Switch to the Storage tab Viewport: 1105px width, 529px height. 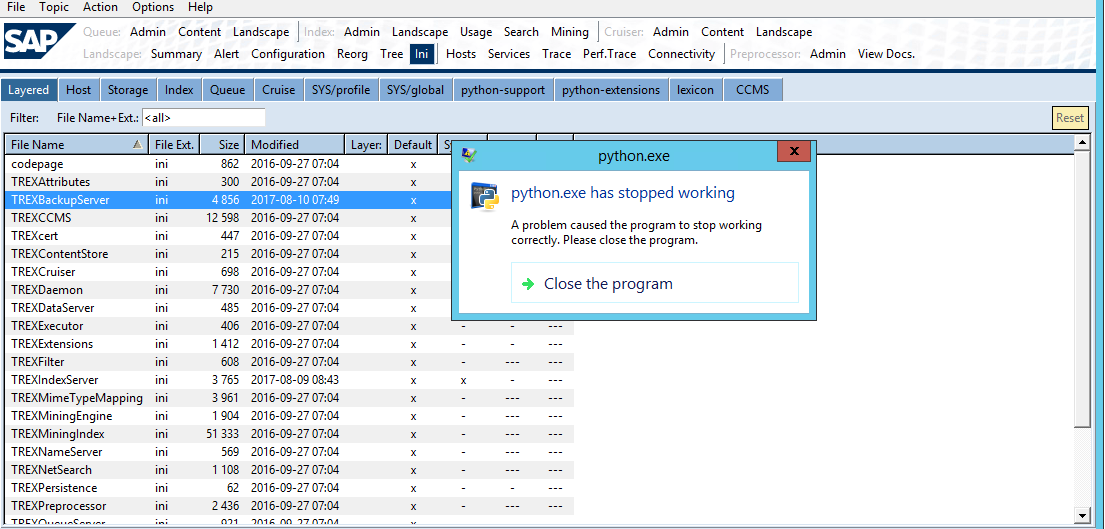(x=128, y=89)
